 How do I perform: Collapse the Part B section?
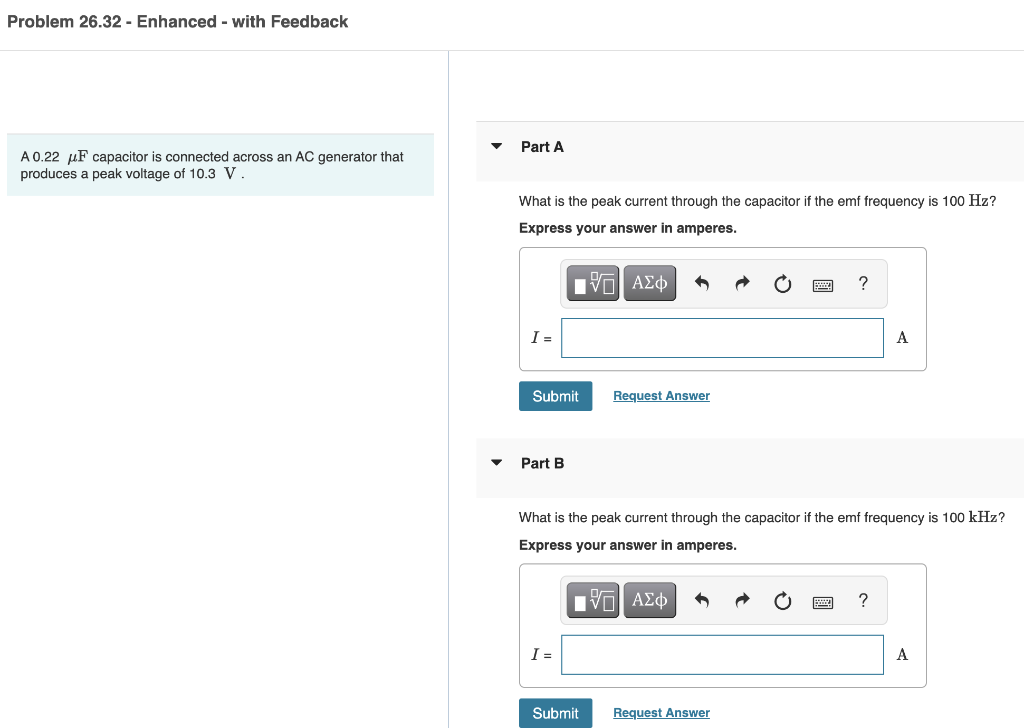pos(496,463)
